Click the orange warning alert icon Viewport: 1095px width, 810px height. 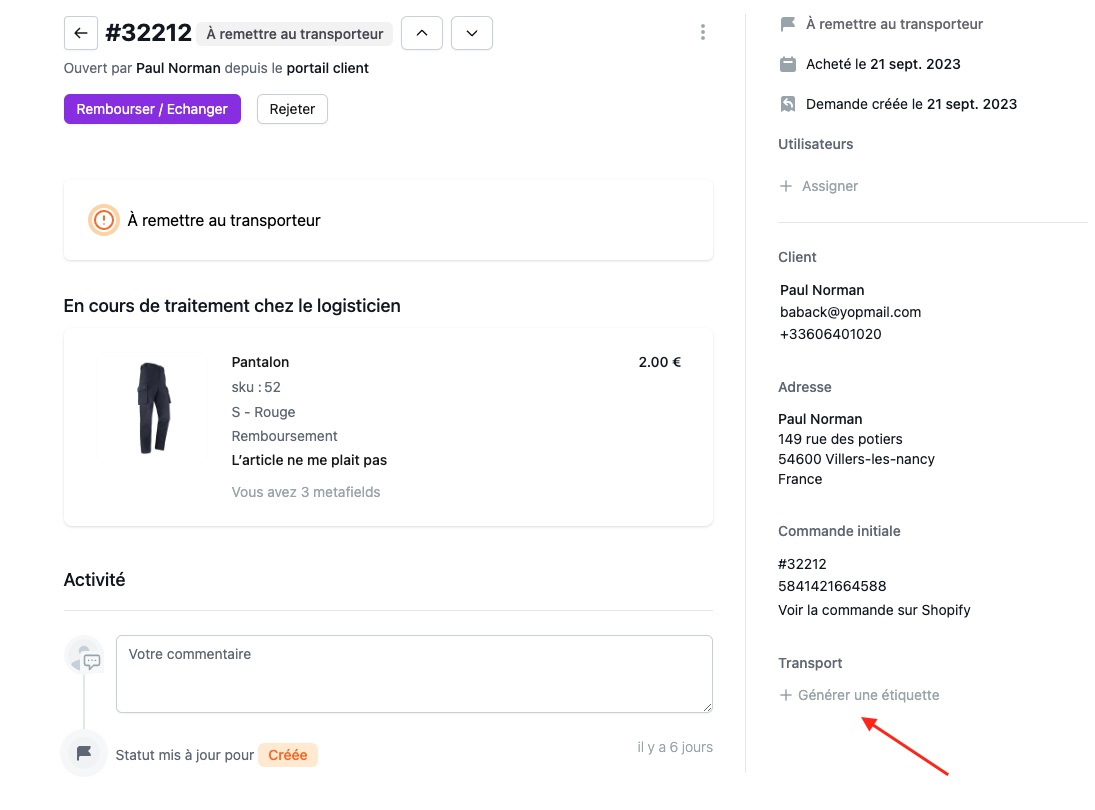click(x=104, y=220)
